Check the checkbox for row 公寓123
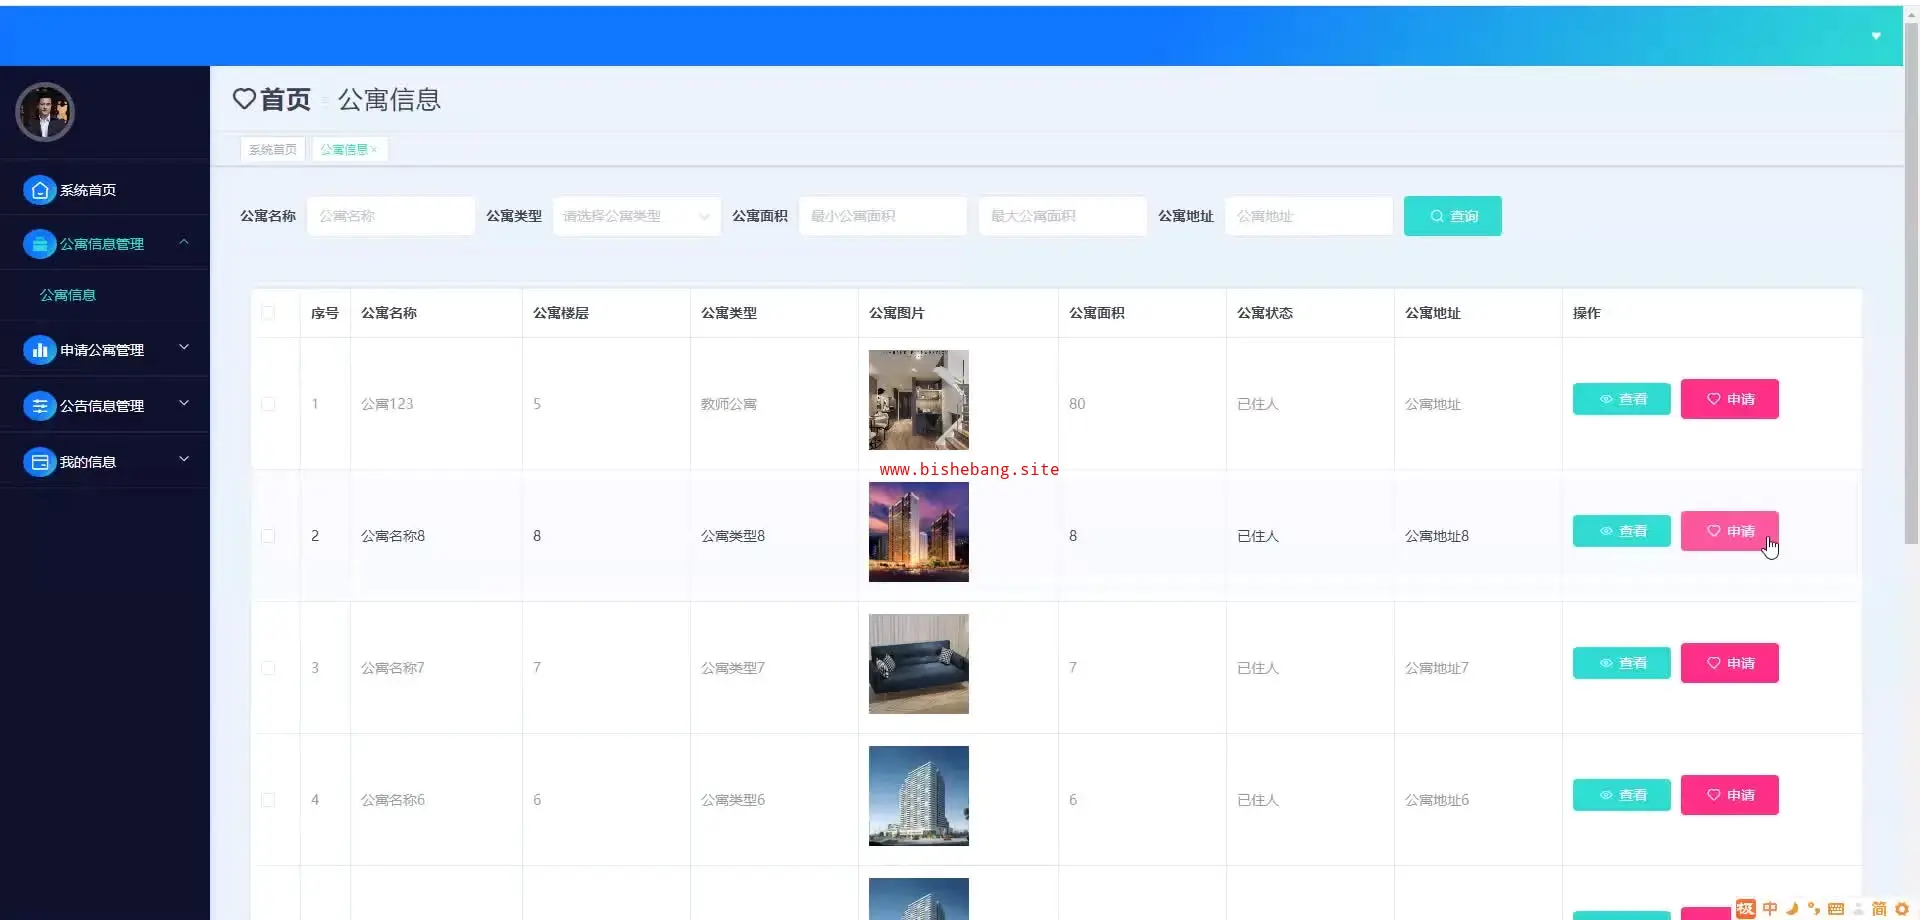Screen dimensions: 1920x920 (268, 404)
